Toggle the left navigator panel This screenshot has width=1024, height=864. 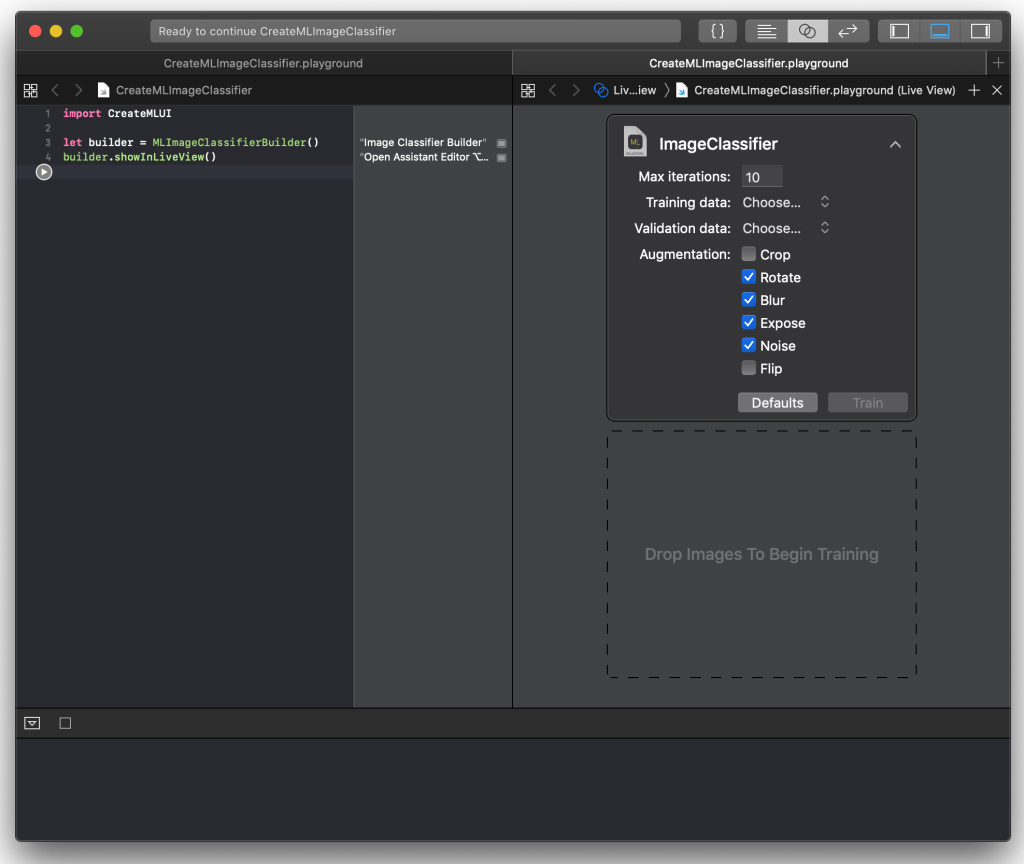pos(899,31)
